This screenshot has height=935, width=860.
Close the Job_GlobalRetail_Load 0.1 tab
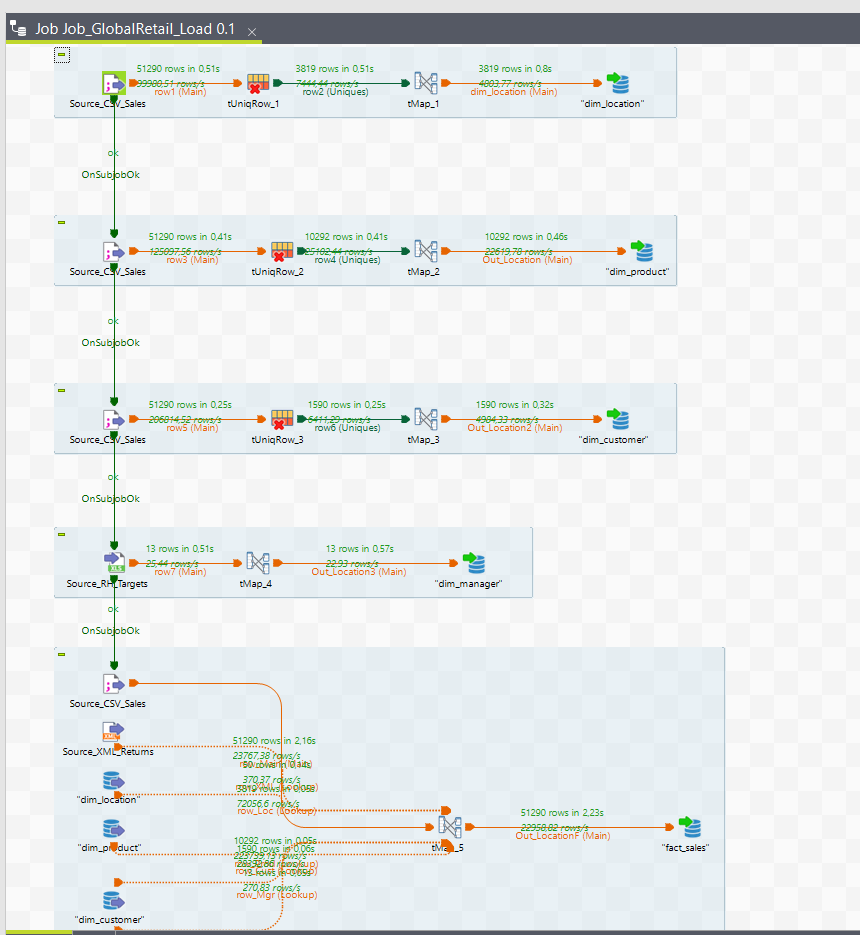[x=252, y=32]
